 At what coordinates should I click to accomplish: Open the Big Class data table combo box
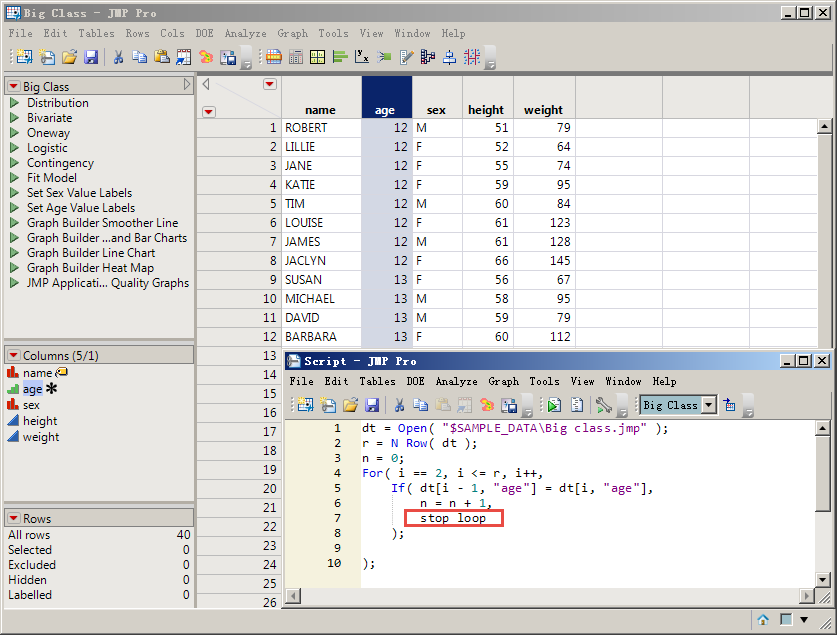[x=709, y=405]
